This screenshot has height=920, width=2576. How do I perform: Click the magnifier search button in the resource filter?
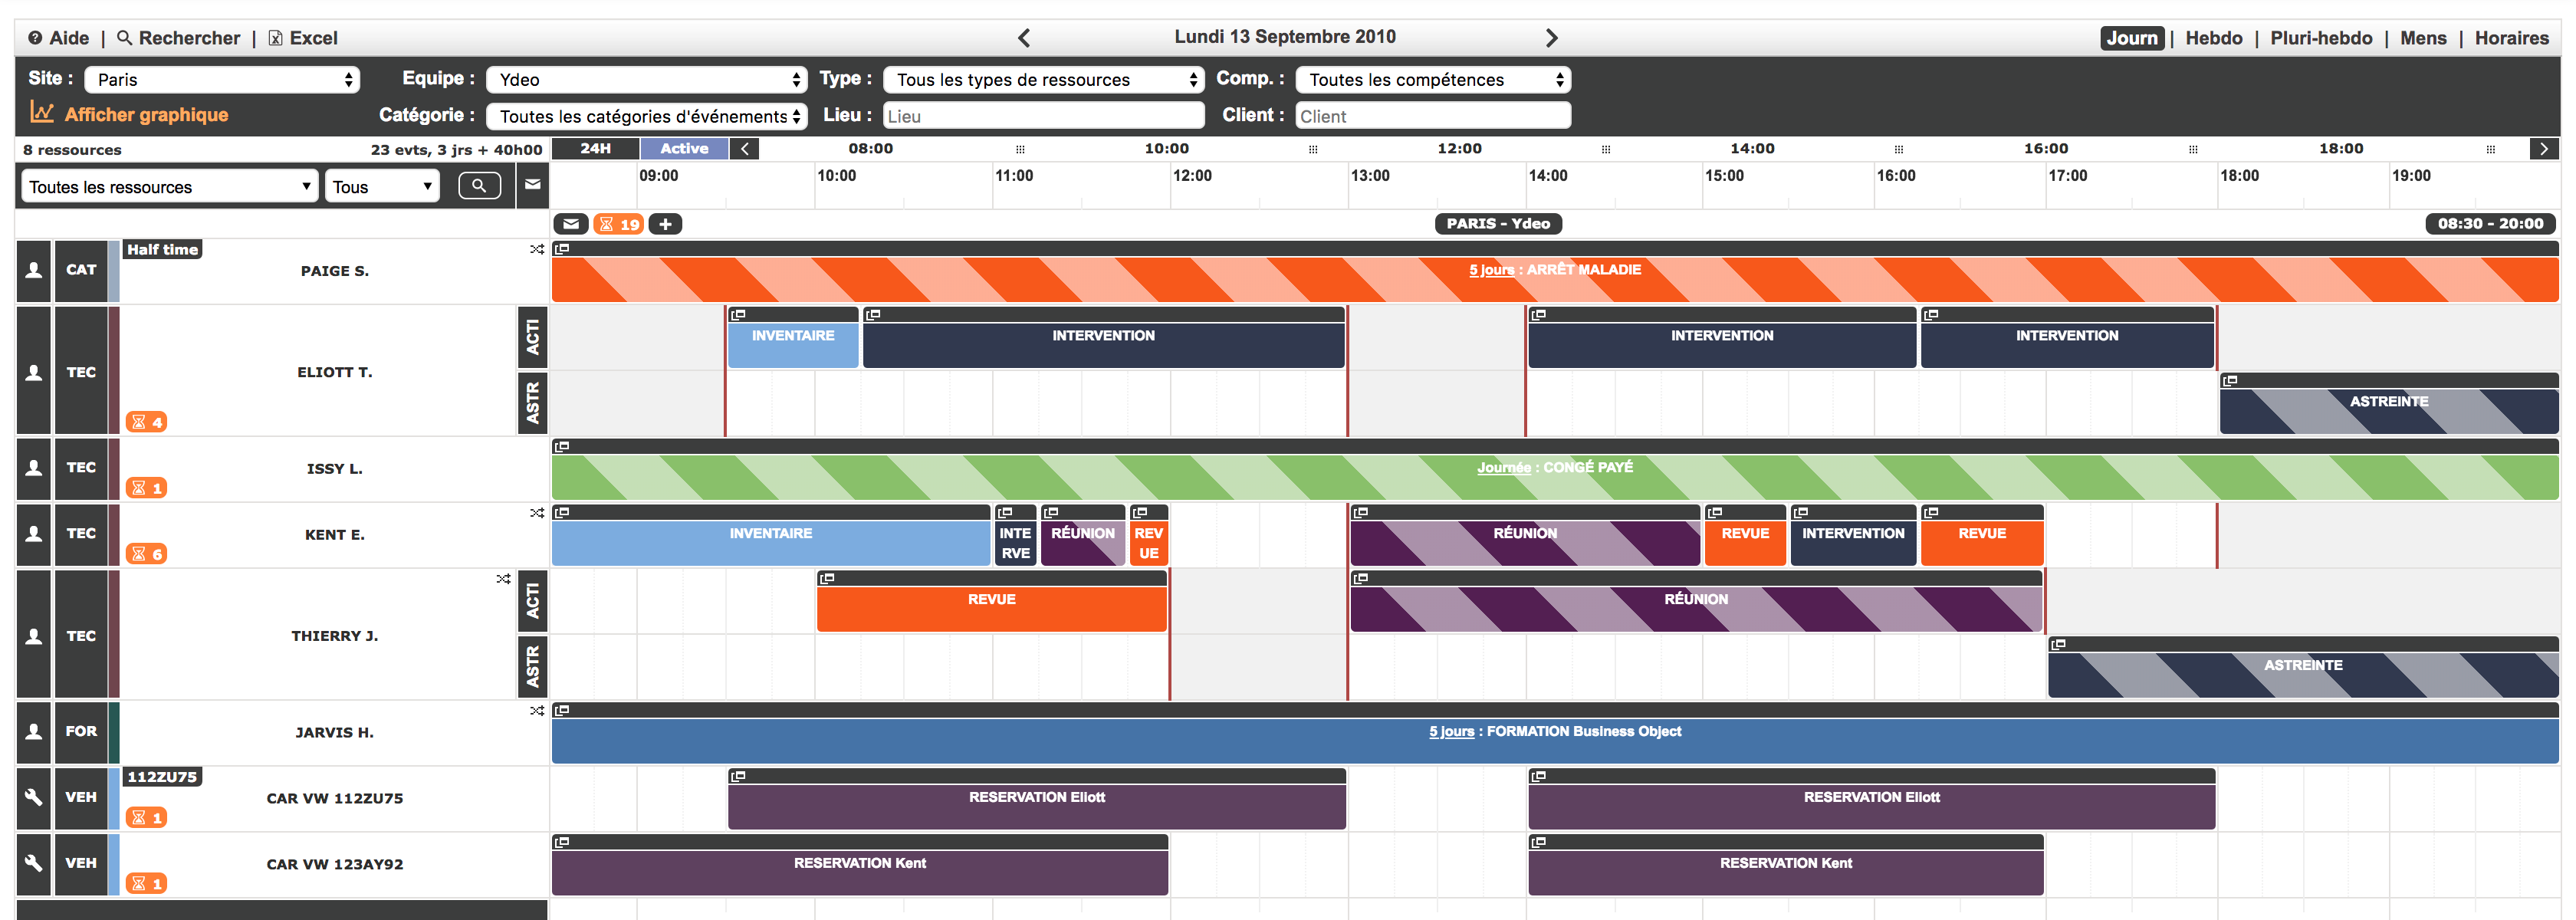point(479,186)
